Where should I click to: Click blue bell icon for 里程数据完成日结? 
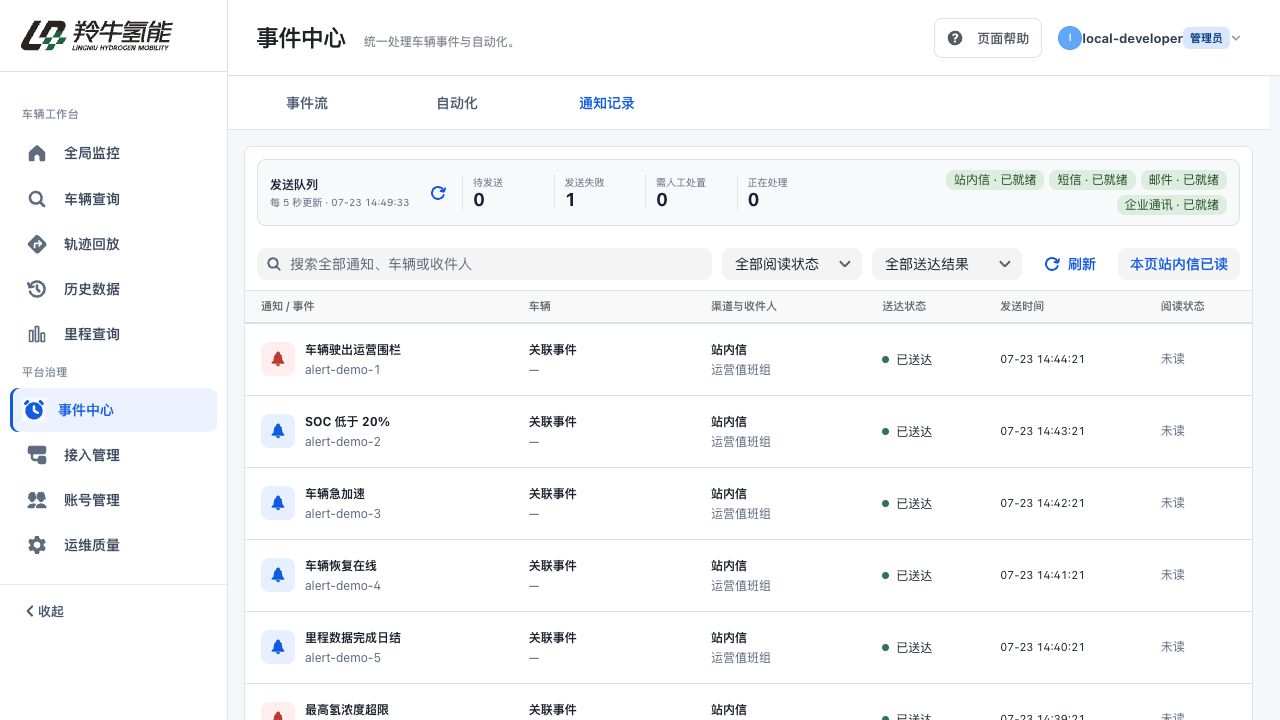tap(278, 647)
